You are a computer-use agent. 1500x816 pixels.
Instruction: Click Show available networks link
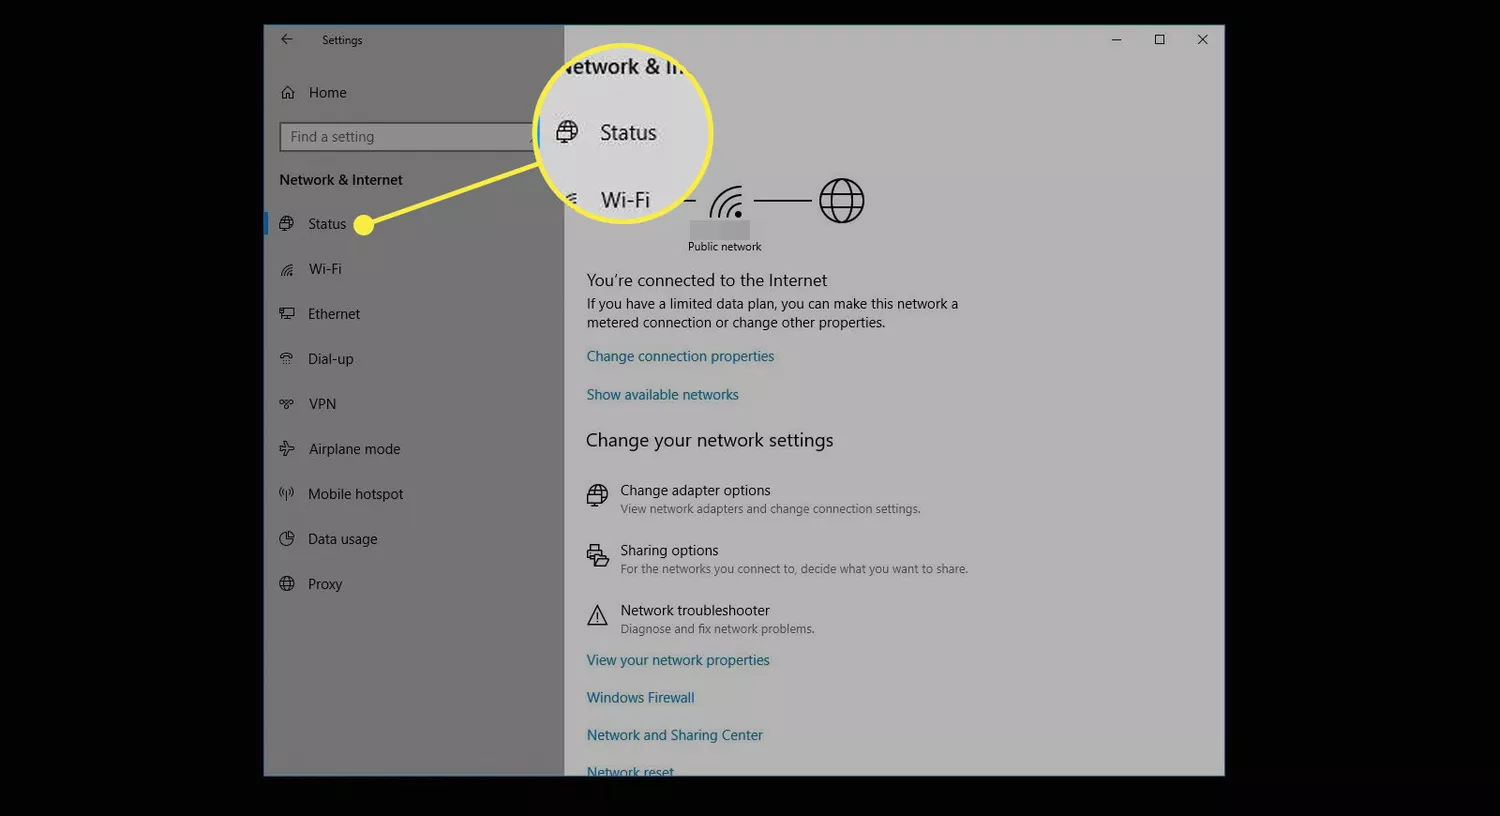[662, 395]
